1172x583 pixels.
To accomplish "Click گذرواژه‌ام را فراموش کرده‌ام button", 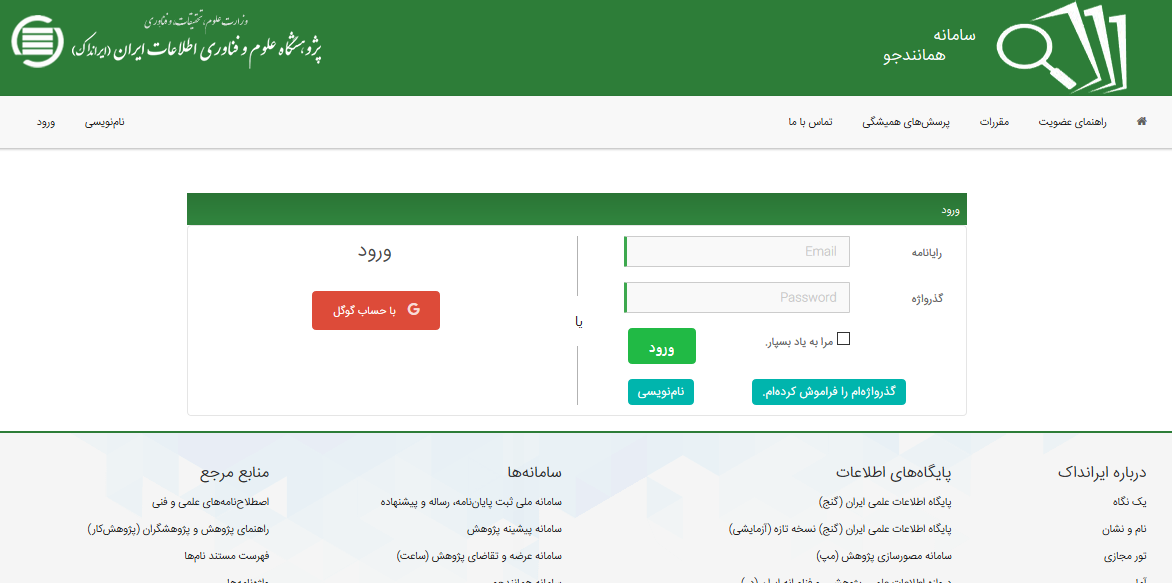I will click(x=829, y=392).
